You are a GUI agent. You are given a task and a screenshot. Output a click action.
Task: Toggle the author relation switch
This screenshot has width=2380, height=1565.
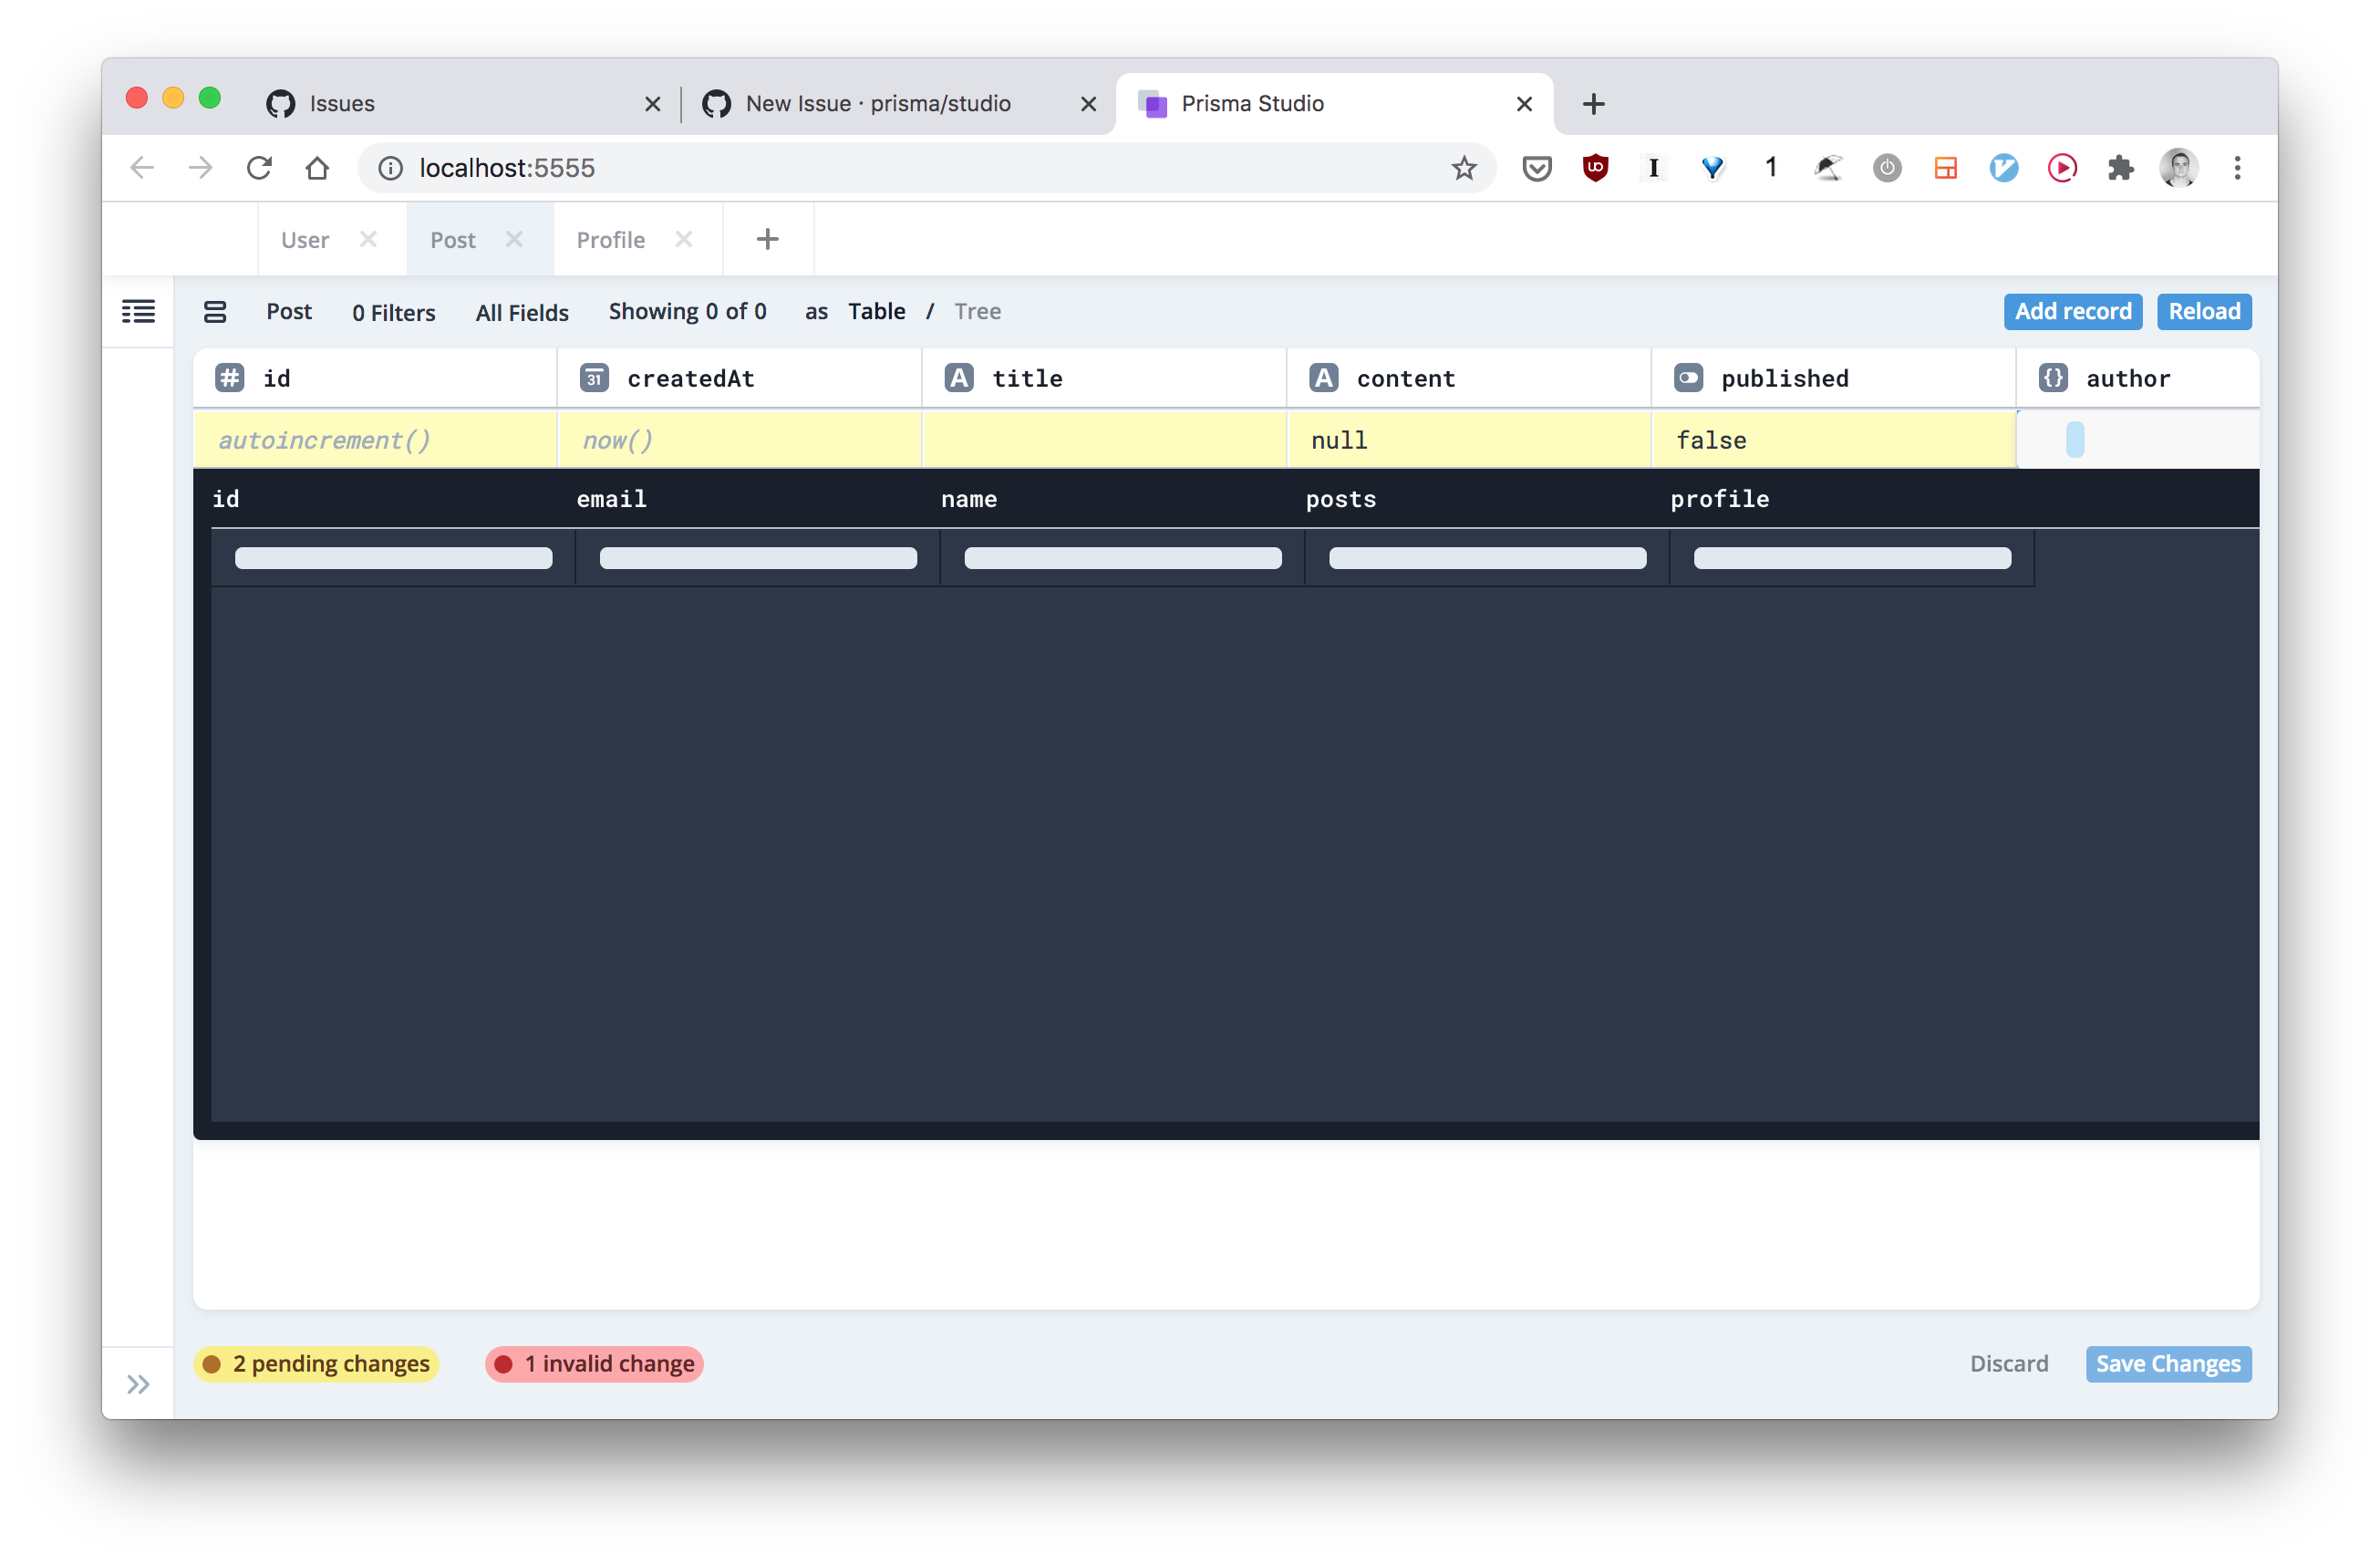(x=2076, y=439)
